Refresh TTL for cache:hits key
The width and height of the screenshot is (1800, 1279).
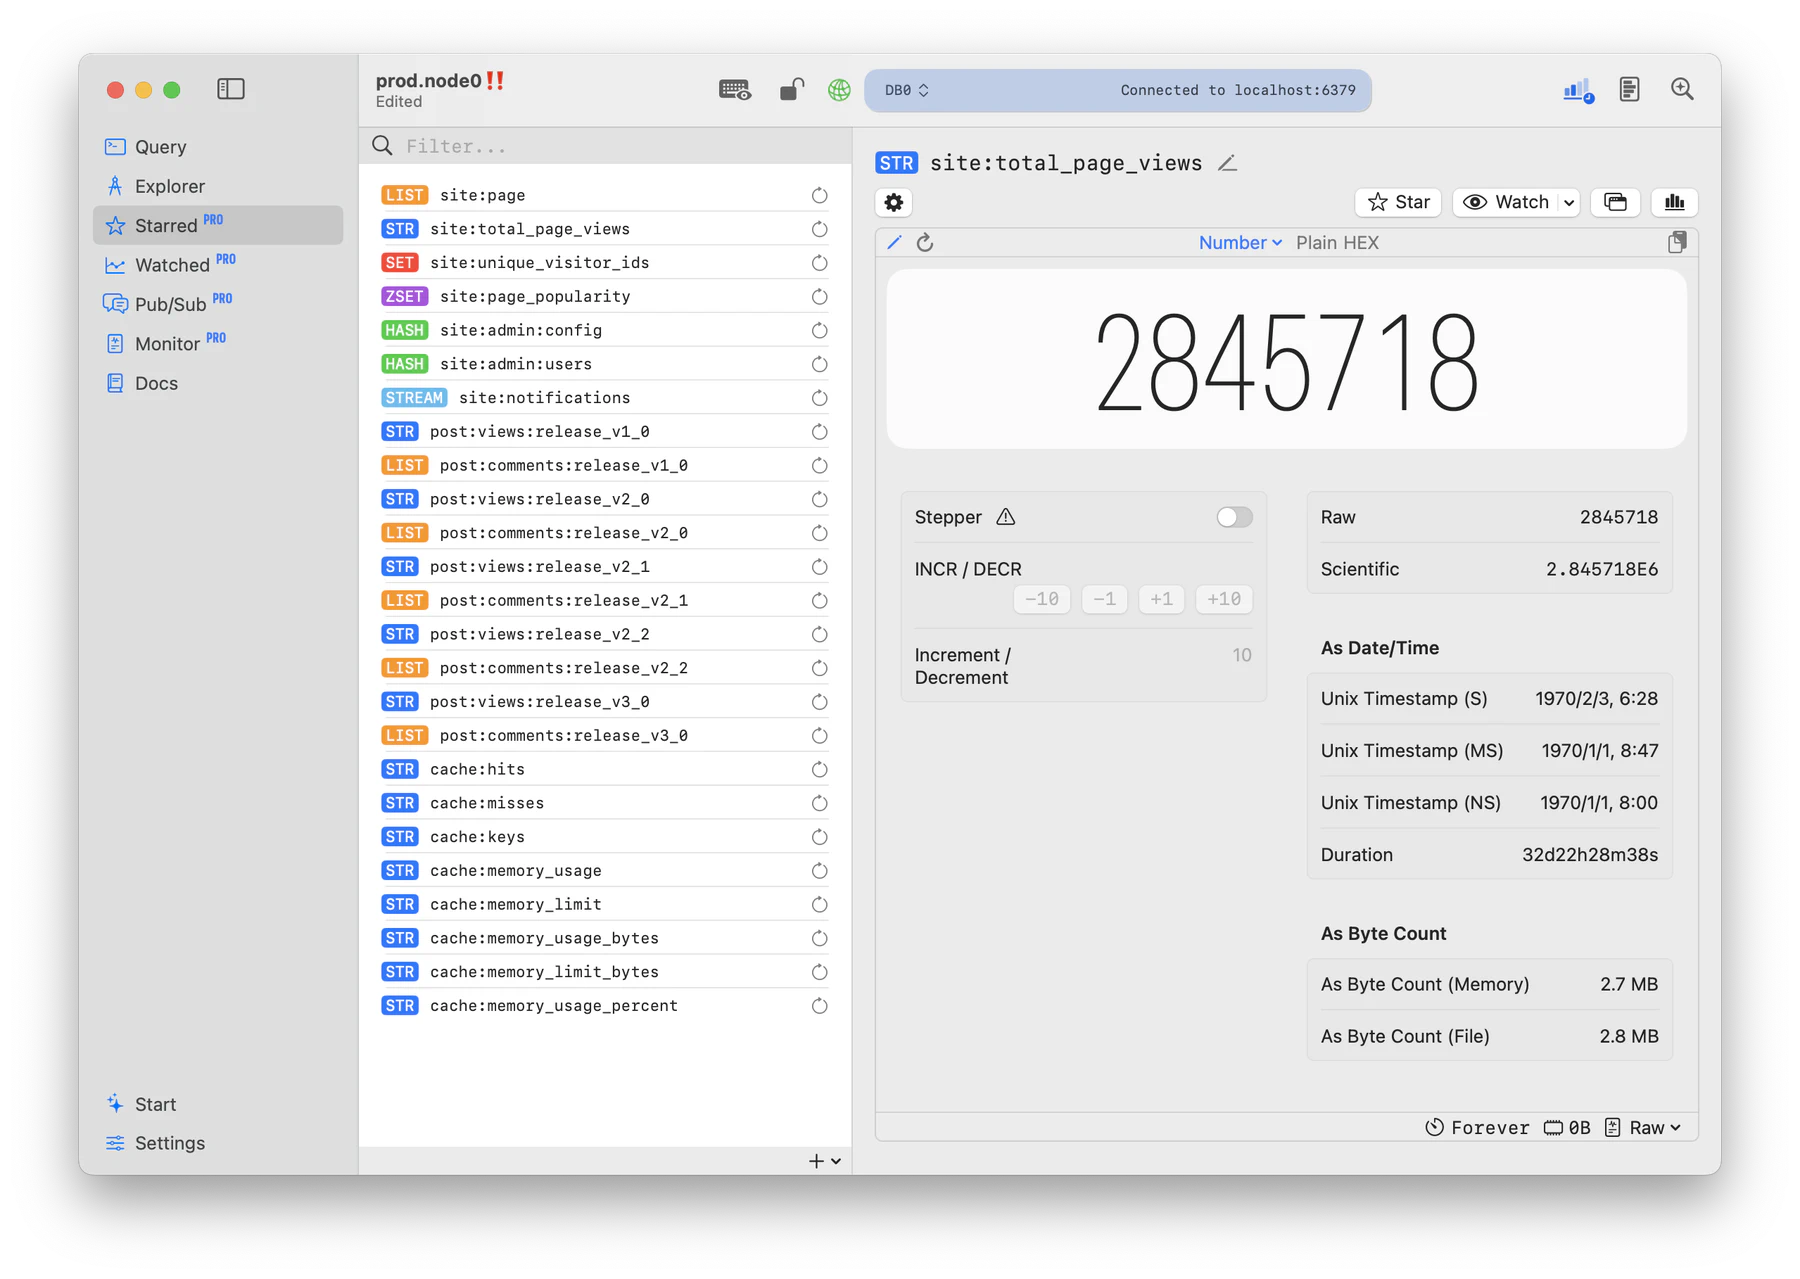(820, 770)
